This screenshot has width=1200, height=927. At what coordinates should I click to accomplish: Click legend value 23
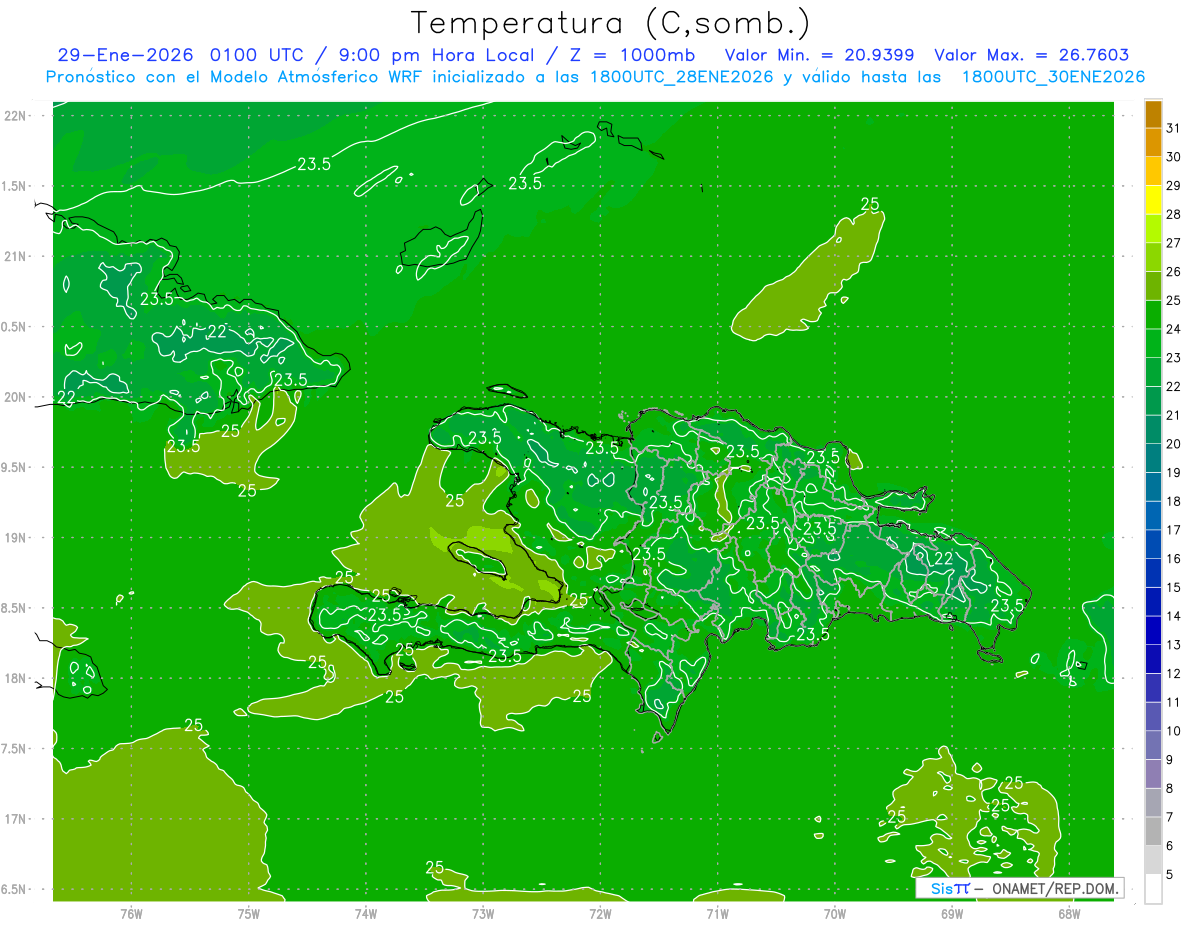tap(1173, 357)
